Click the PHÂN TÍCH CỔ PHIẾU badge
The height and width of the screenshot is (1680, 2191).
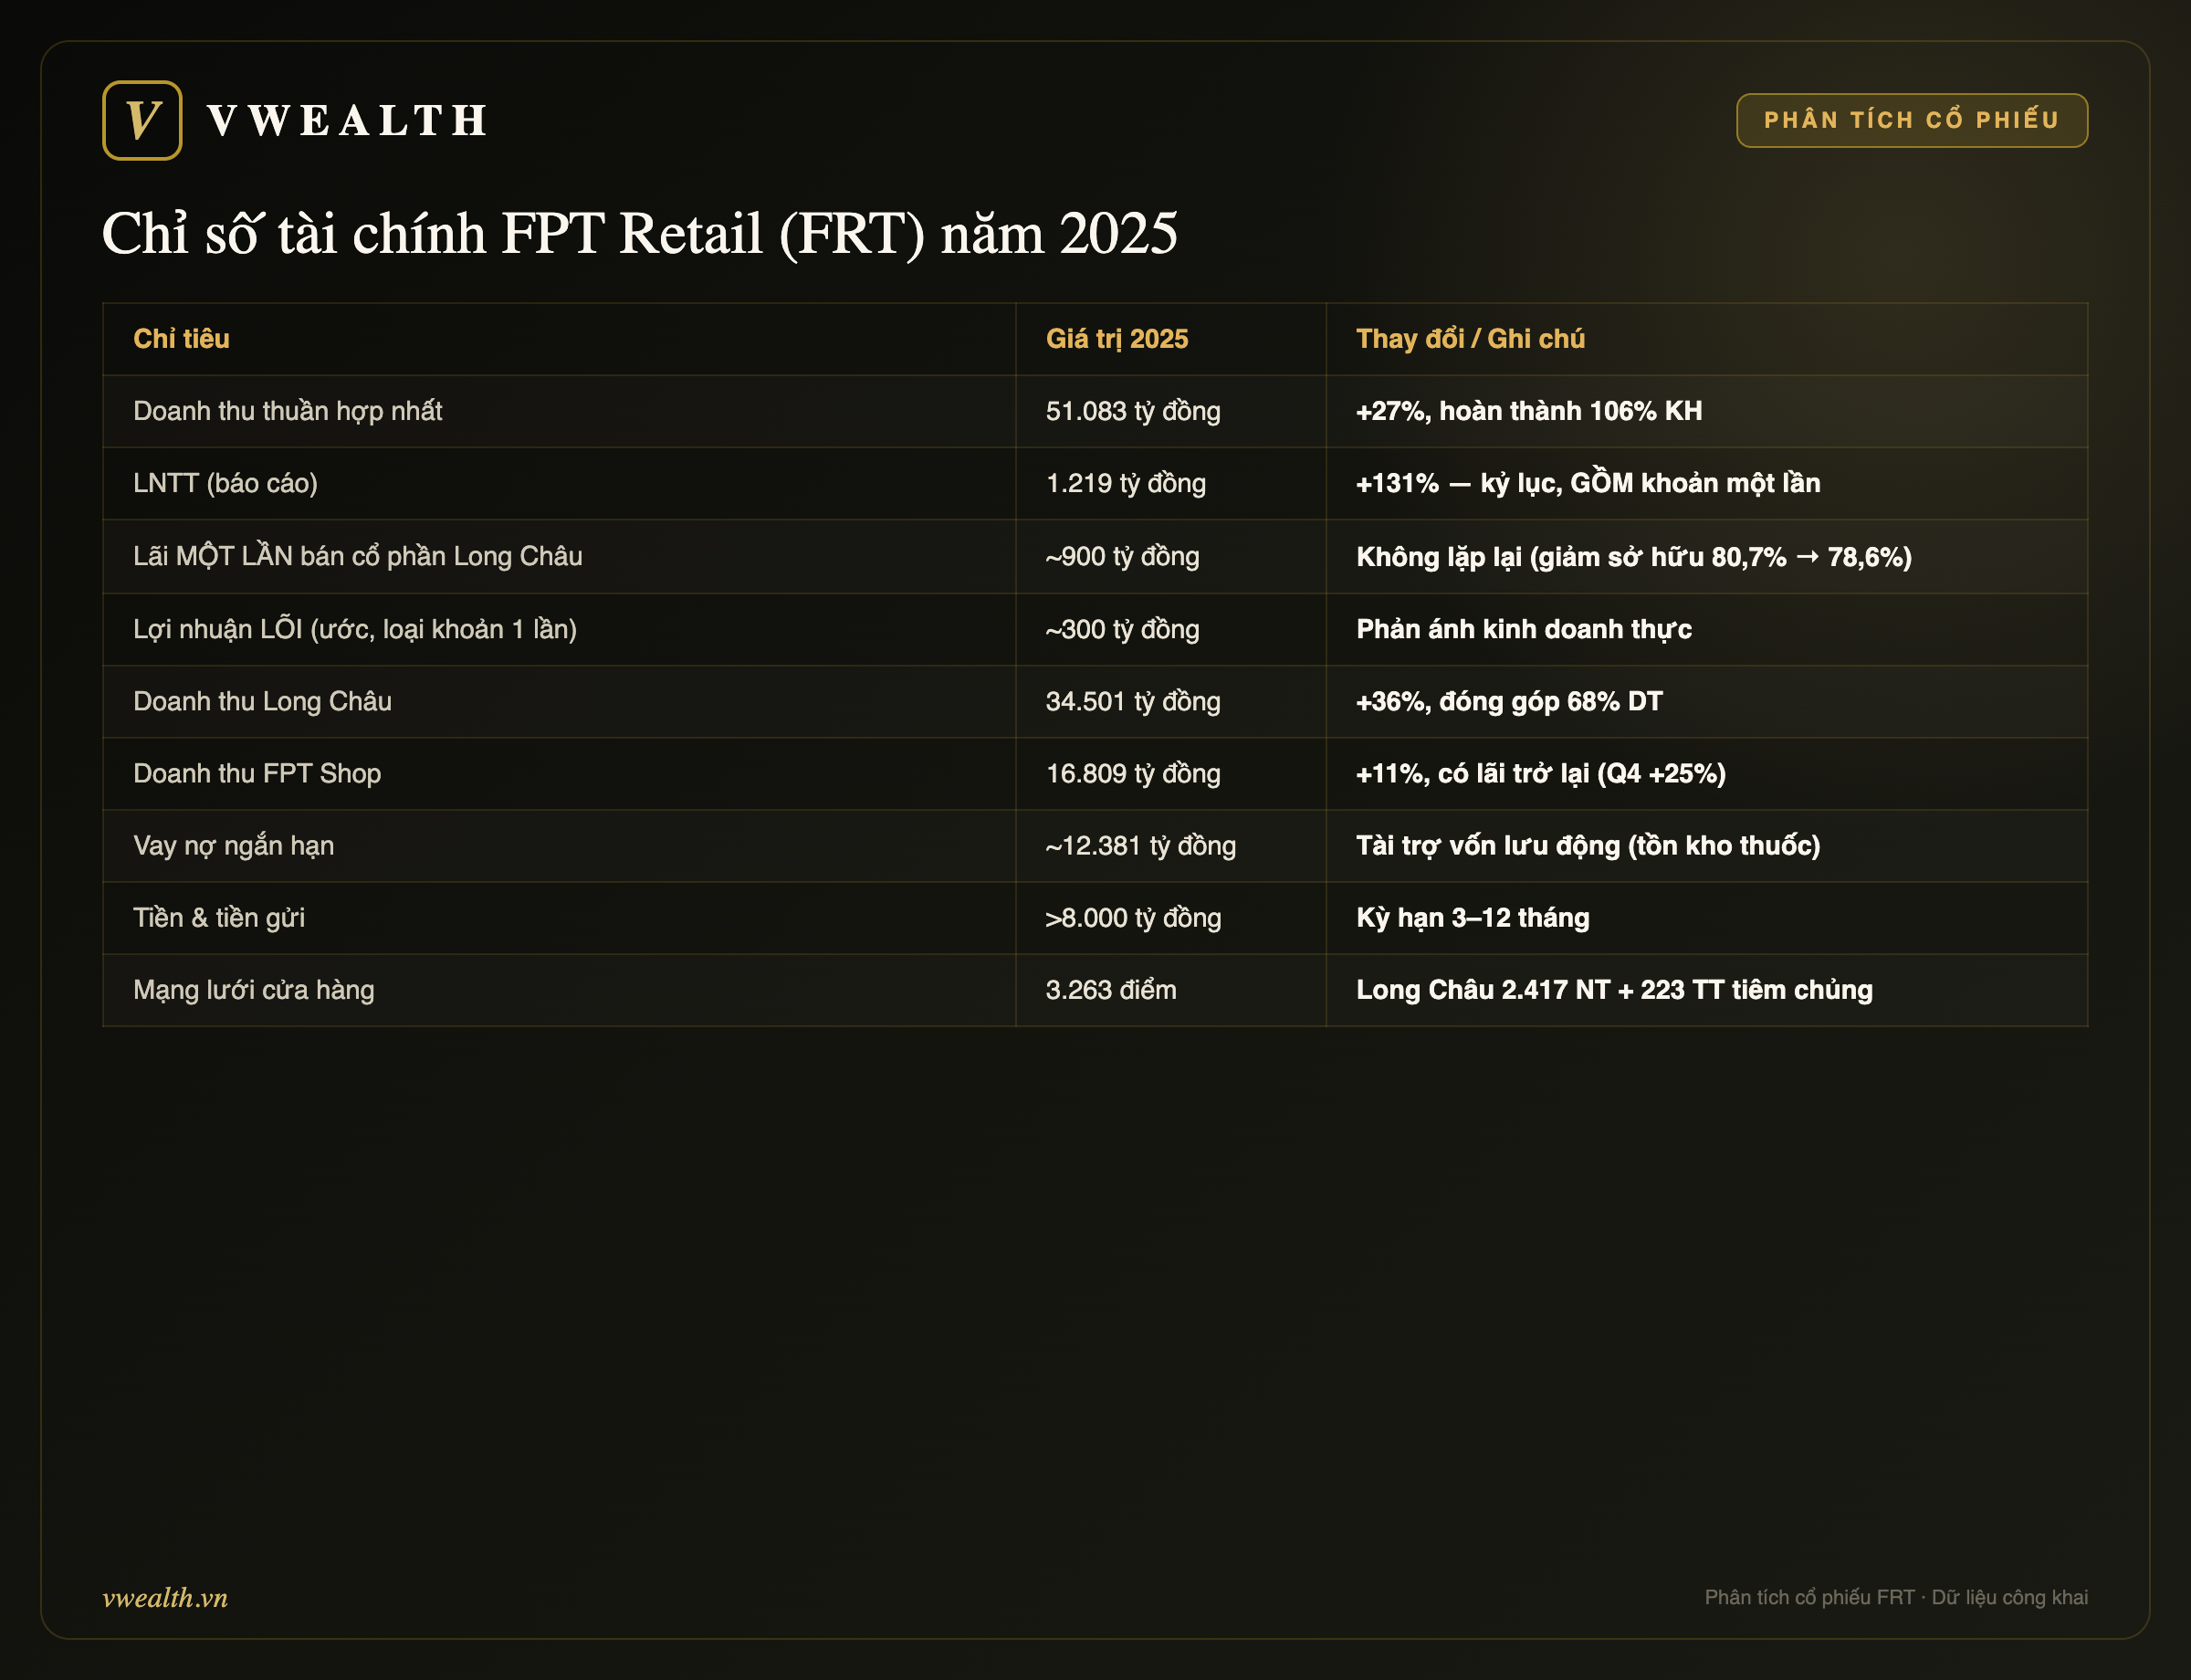tap(1911, 120)
